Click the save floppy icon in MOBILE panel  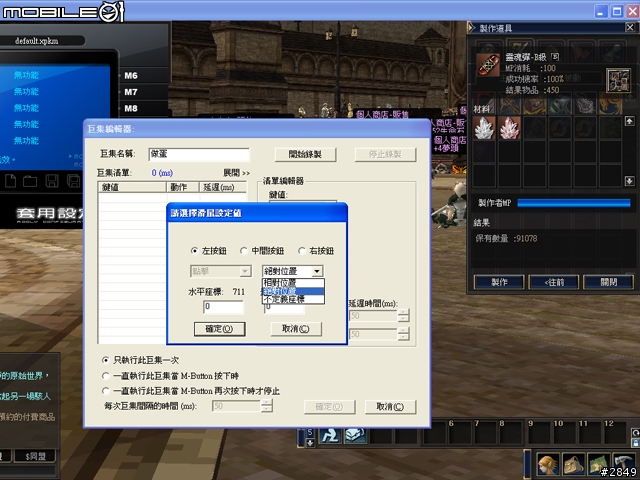point(52,181)
